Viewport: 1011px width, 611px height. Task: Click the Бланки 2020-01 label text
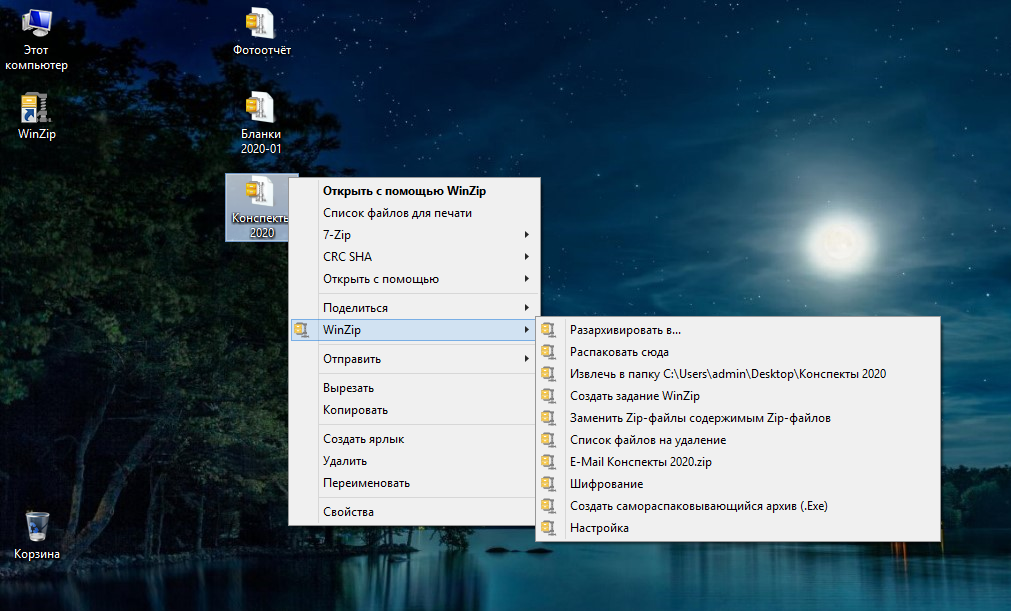pos(261,141)
